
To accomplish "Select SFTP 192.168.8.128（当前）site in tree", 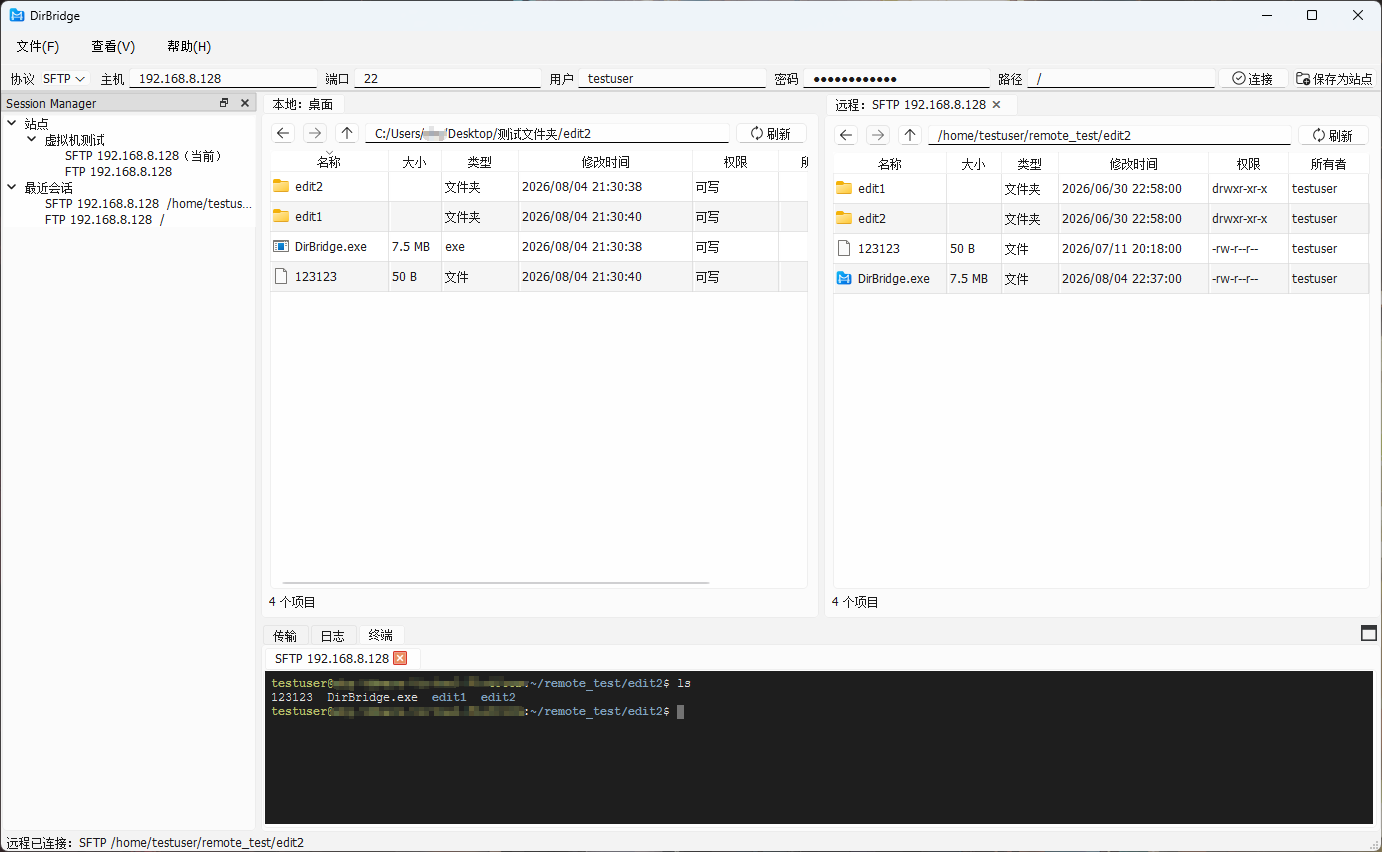I will coord(144,156).
